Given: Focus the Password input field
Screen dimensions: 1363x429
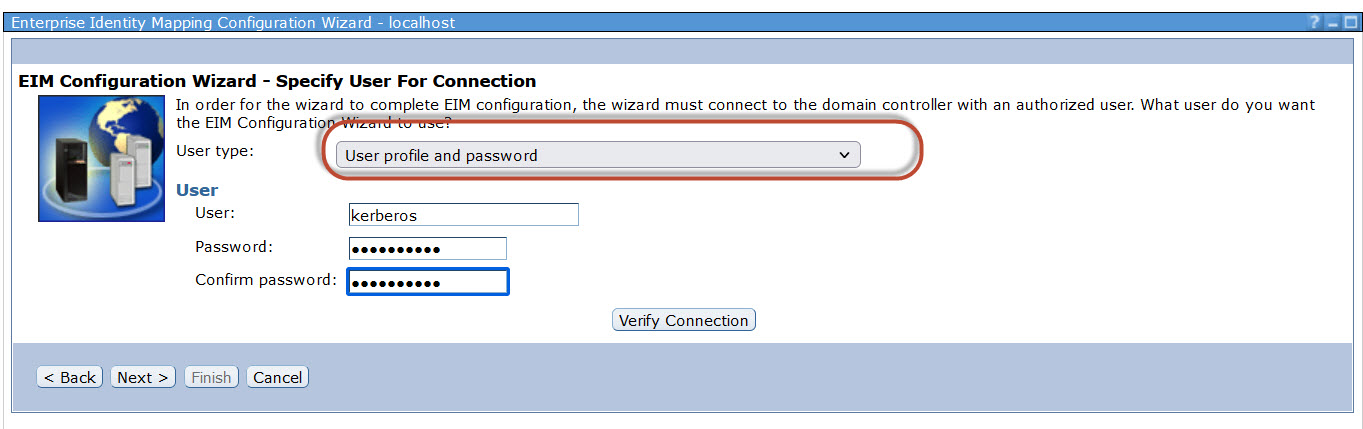Looking at the screenshot, I should (x=427, y=248).
